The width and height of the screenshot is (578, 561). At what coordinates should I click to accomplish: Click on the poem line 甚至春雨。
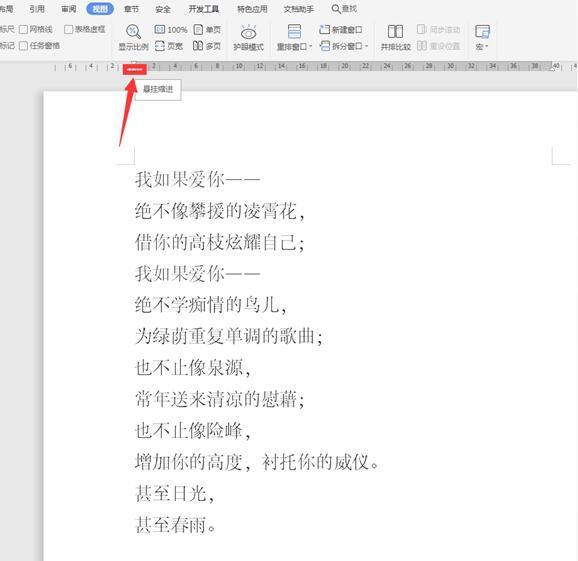coord(176,525)
